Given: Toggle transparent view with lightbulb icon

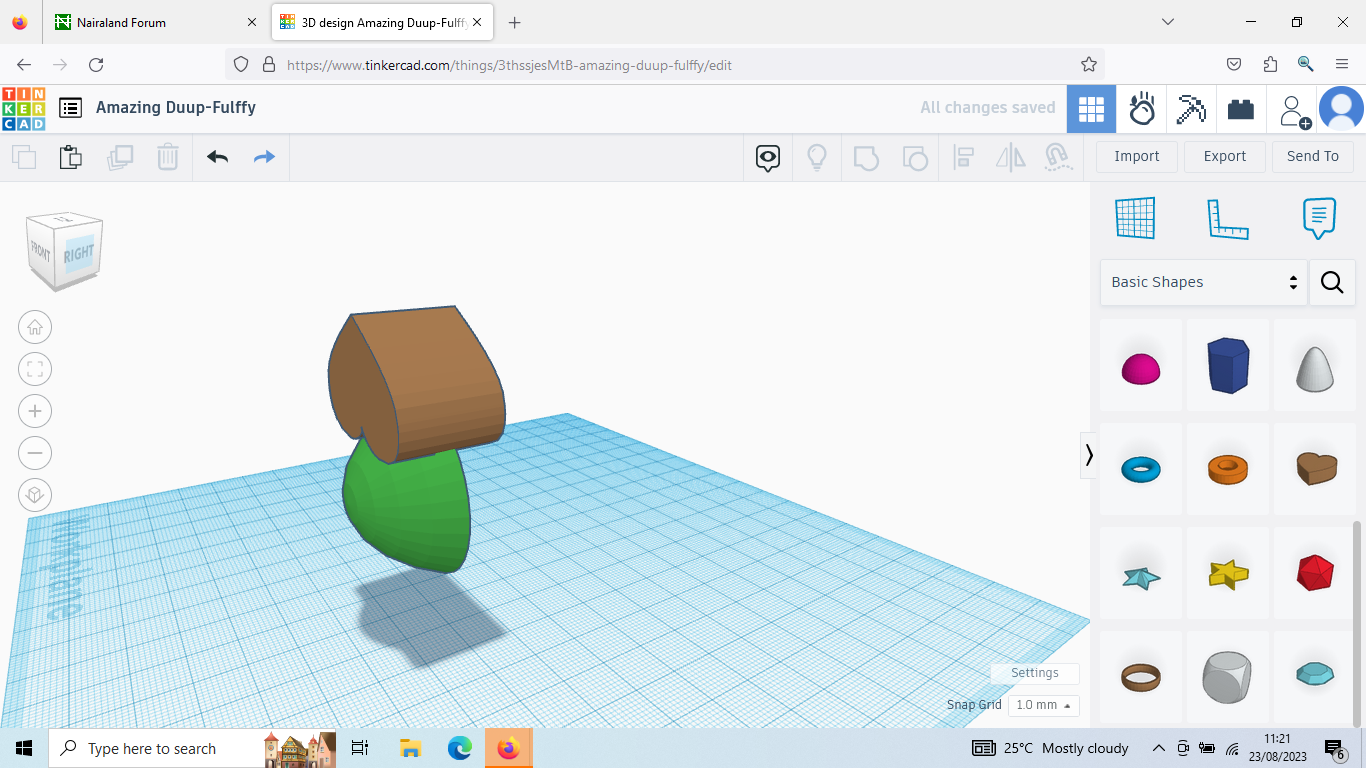Looking at the screenshot, I should point(817,158).
